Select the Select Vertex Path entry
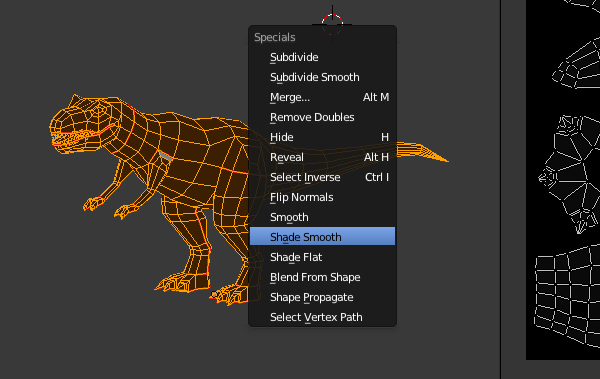 pos(322,317)
